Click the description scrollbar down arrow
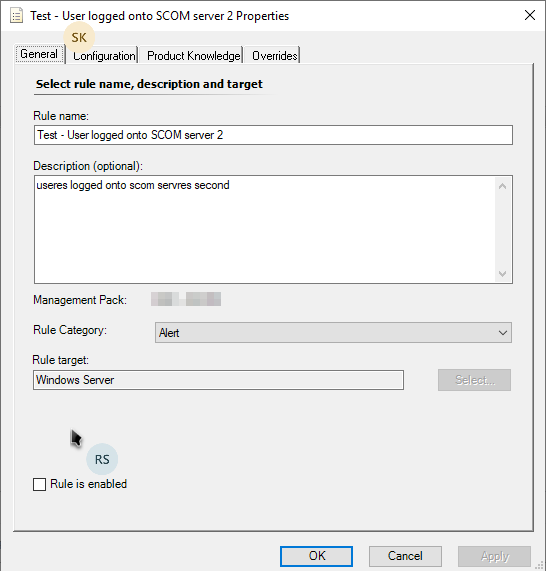The height and width of the screenshot is (571, 546). tap(503, 273)
